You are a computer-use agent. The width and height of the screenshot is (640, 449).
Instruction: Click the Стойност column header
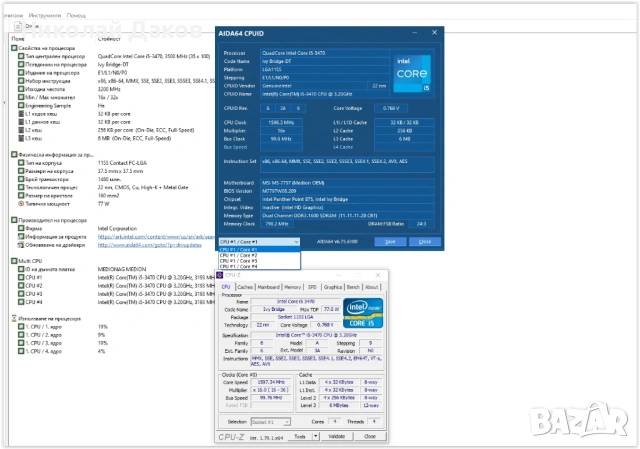pyautogui.click(x=110, y=38)
